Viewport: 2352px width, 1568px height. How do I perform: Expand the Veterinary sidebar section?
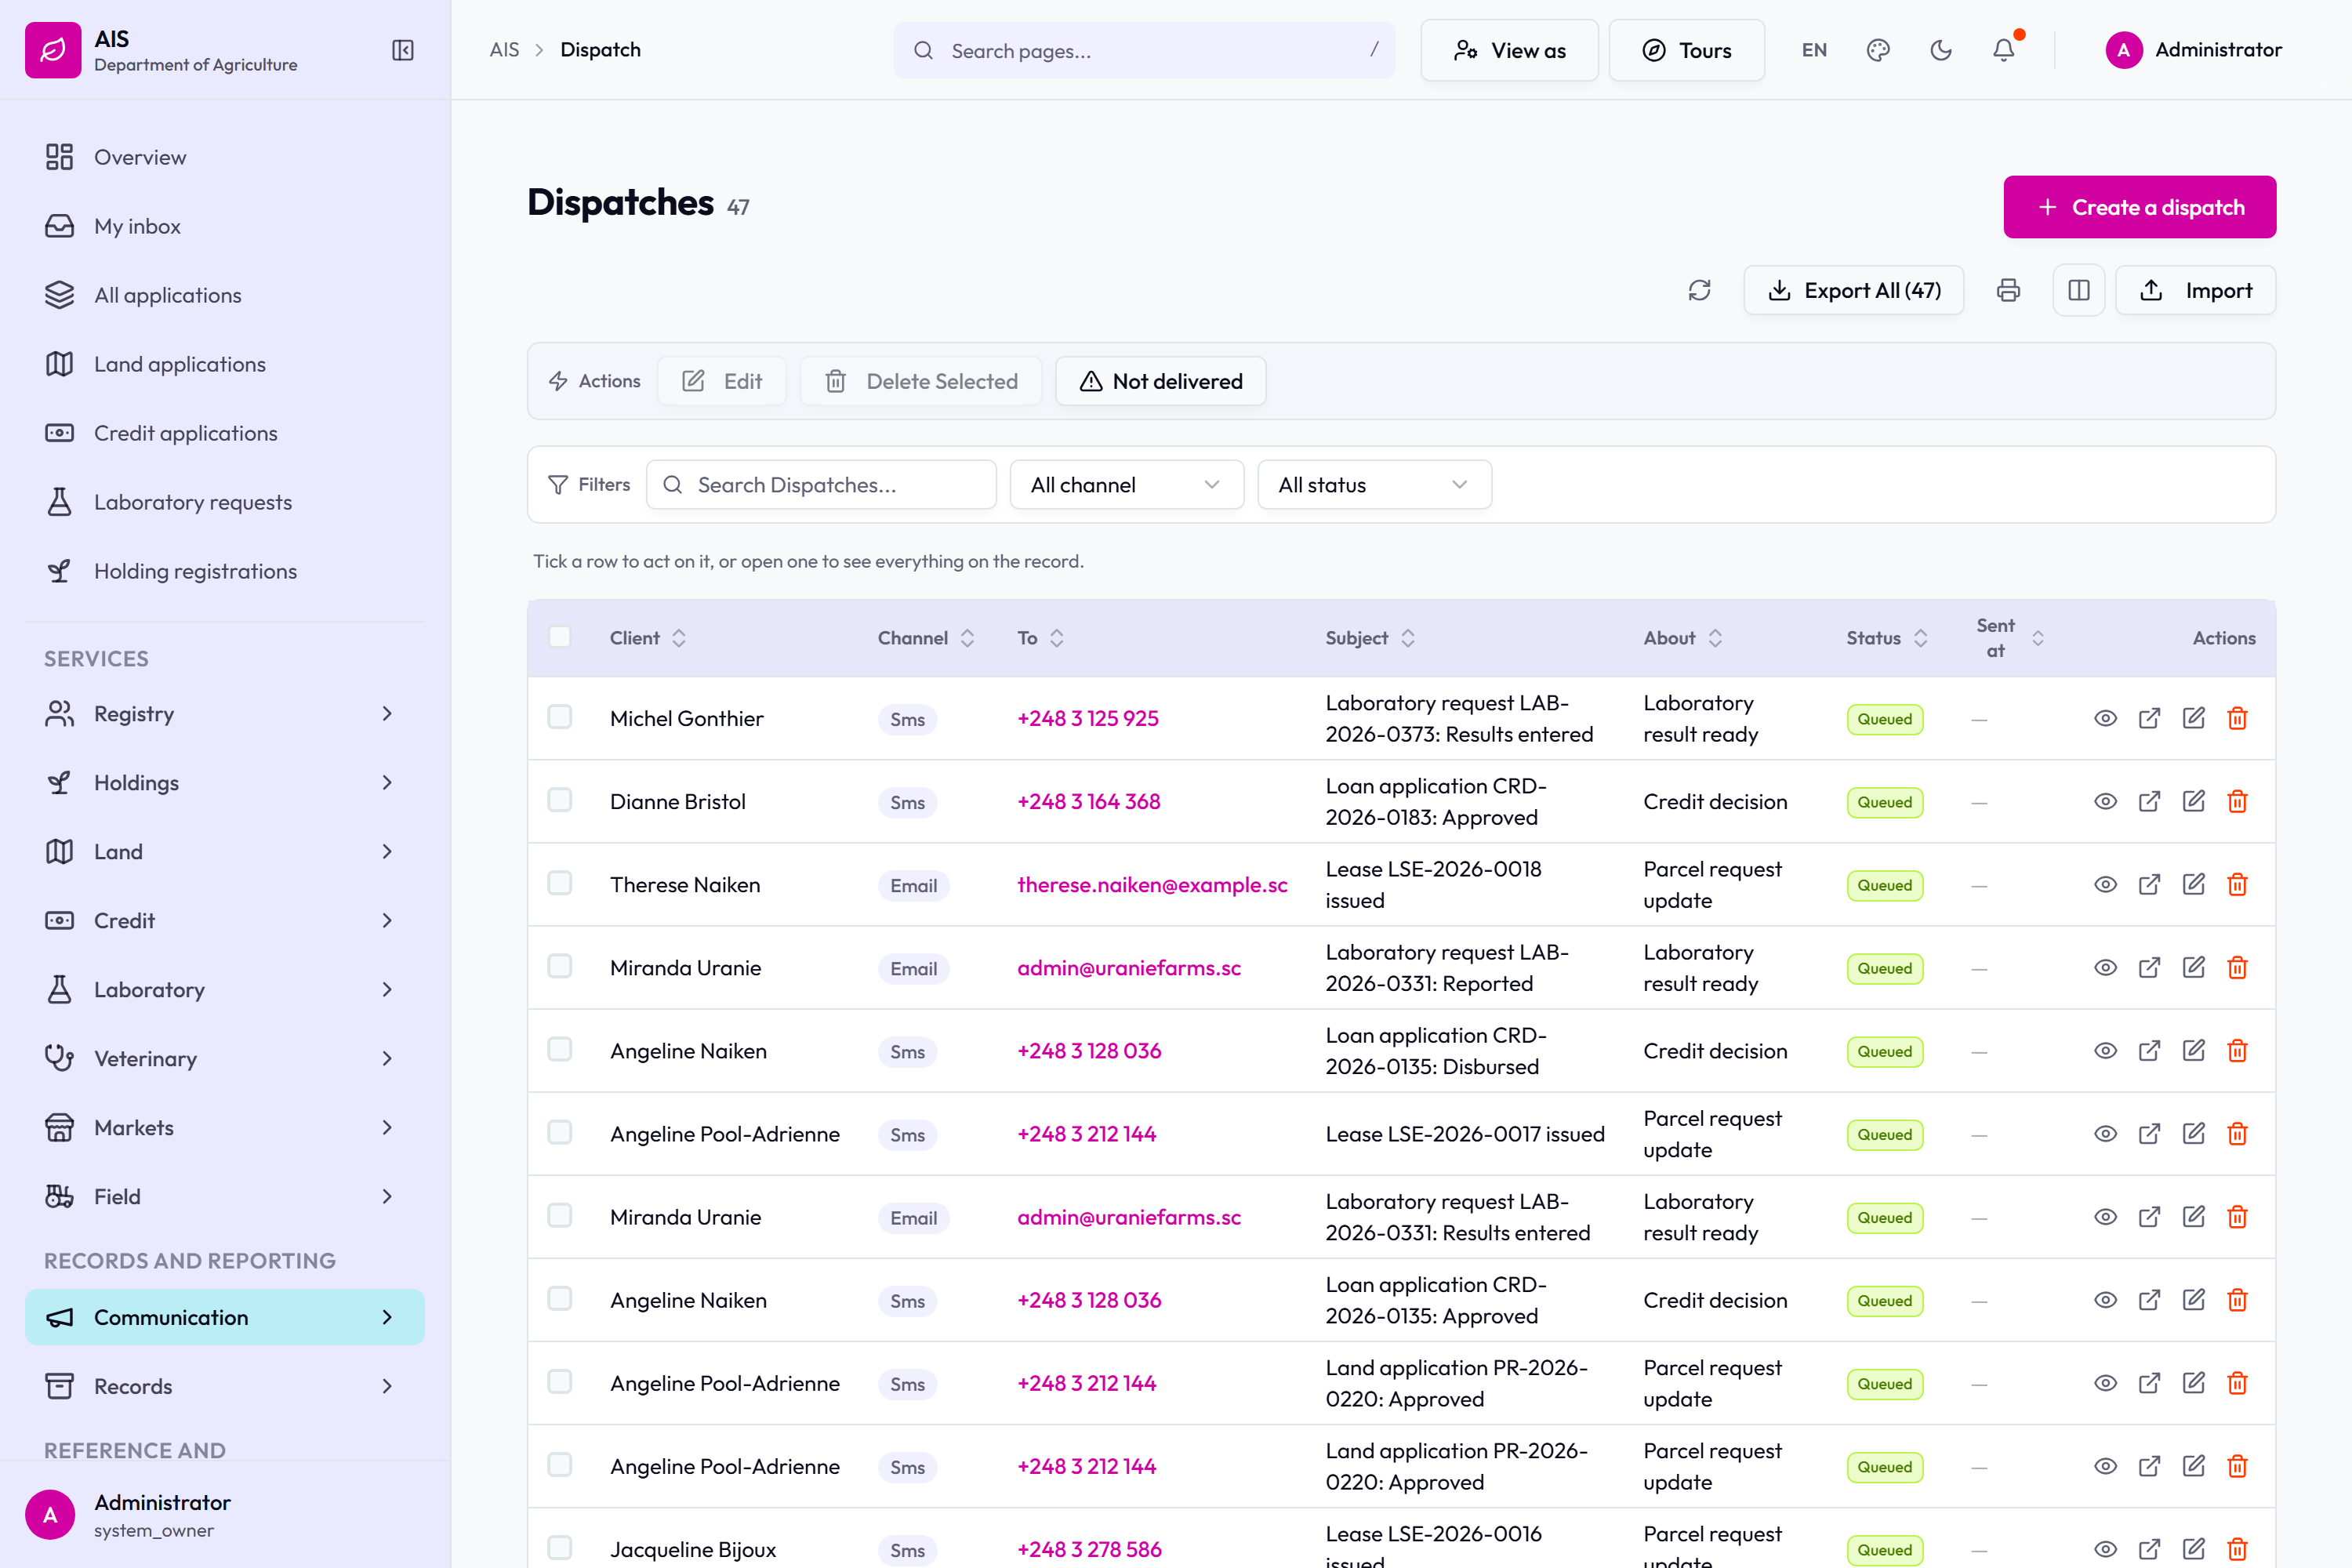224,1058
